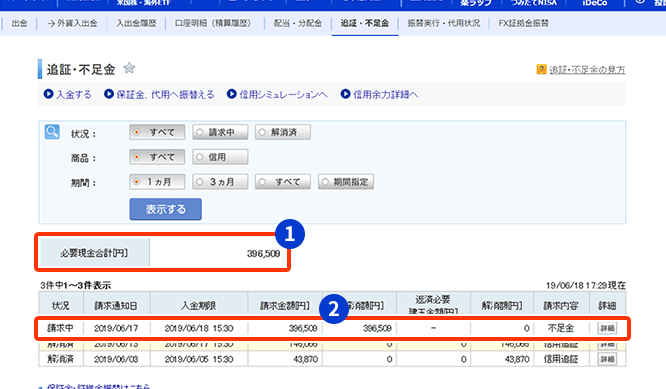
Task: Select 請求中 status radio option
Action: (x=220, y=132)
